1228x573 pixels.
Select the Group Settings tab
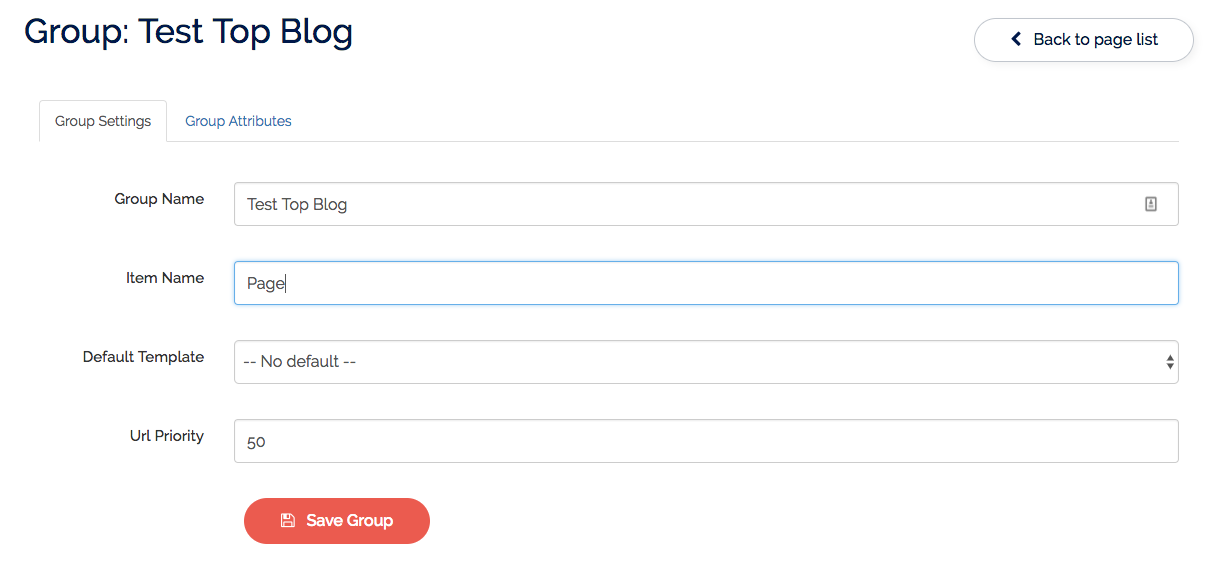[x=103, y=121]
